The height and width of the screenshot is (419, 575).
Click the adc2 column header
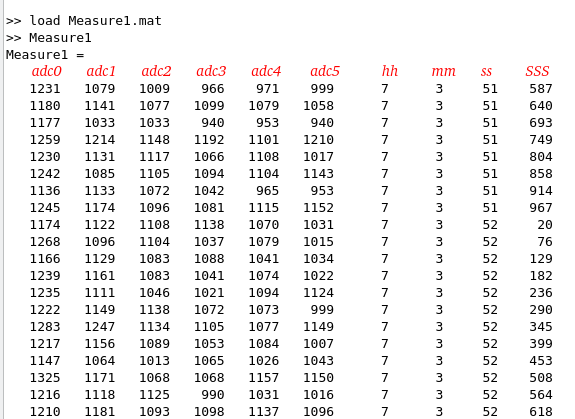[156, 71]
